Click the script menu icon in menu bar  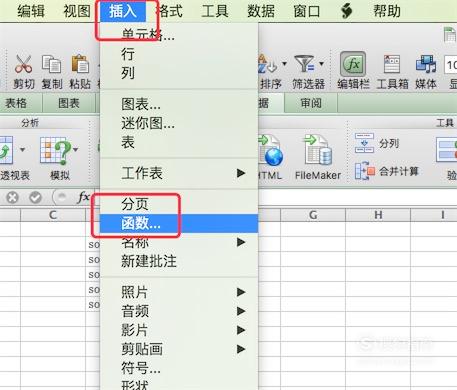tap(347, 11)
